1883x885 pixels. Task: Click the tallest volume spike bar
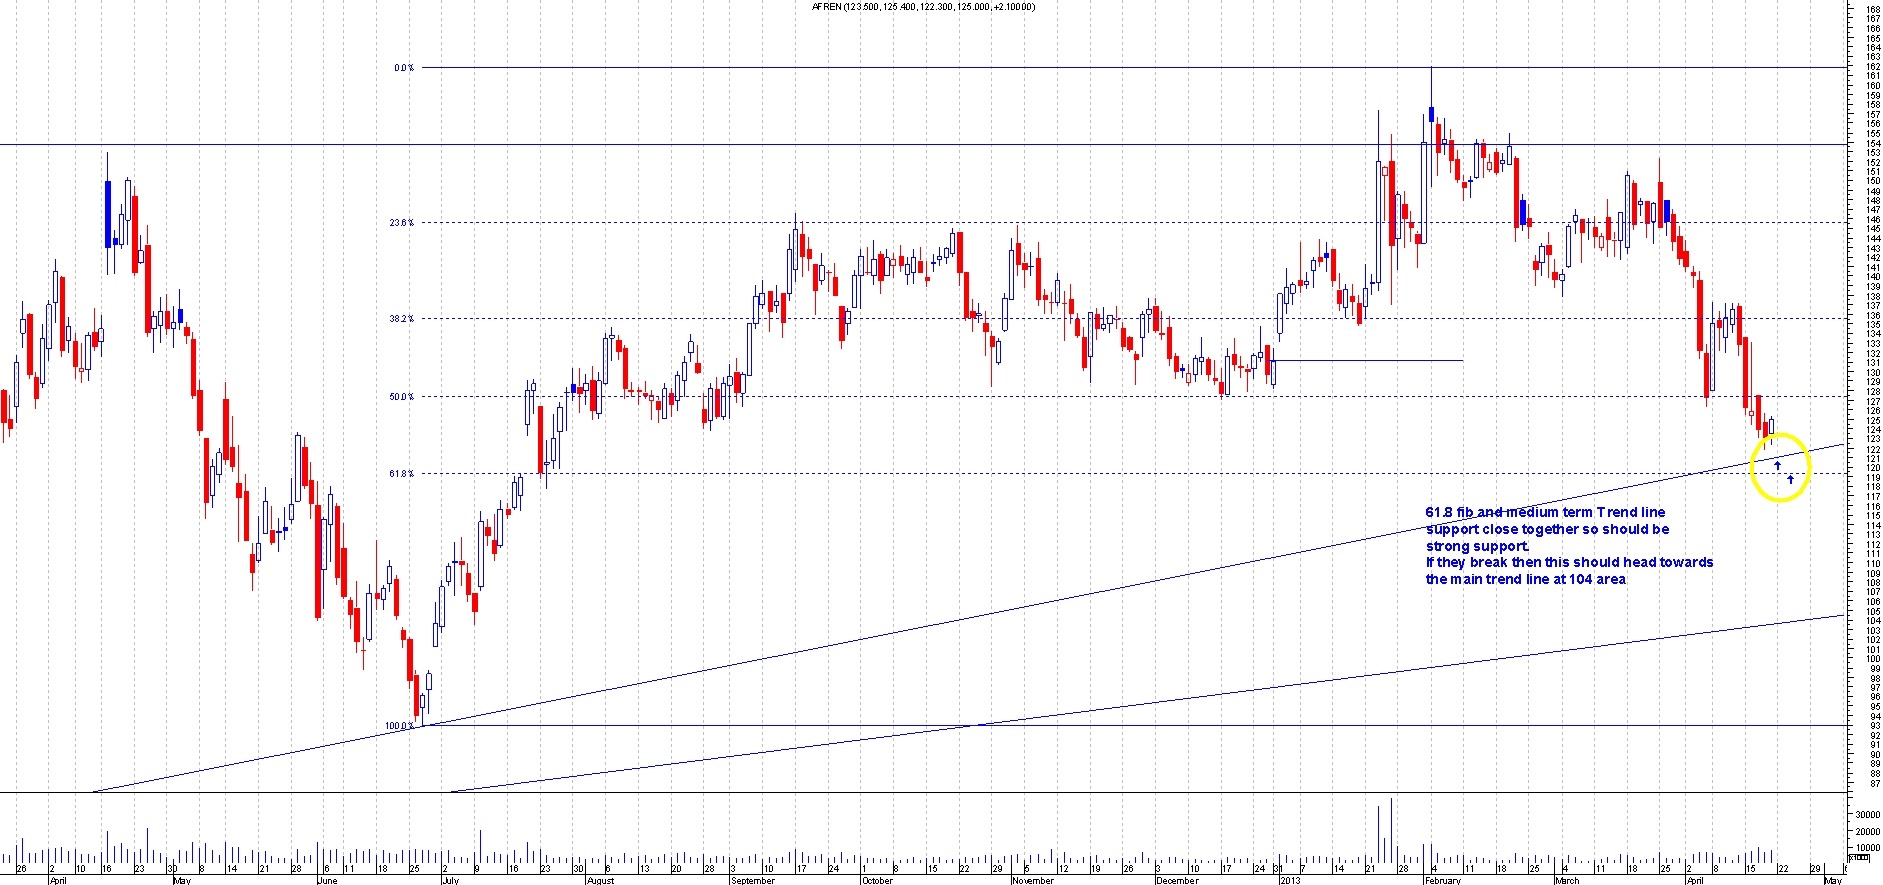[1391, 832]
